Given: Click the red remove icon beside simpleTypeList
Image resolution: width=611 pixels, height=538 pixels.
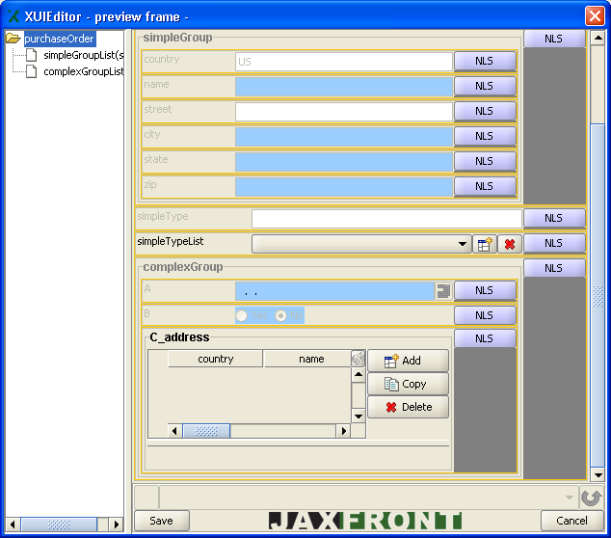Looking at the screenshot, I should [x=509, y=244].
